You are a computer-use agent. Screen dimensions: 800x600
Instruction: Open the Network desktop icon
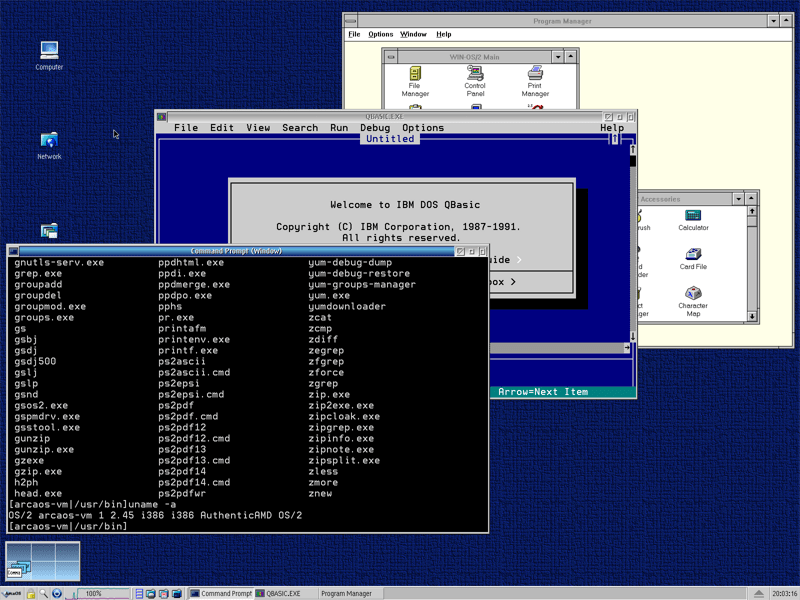tap(49, 140)
